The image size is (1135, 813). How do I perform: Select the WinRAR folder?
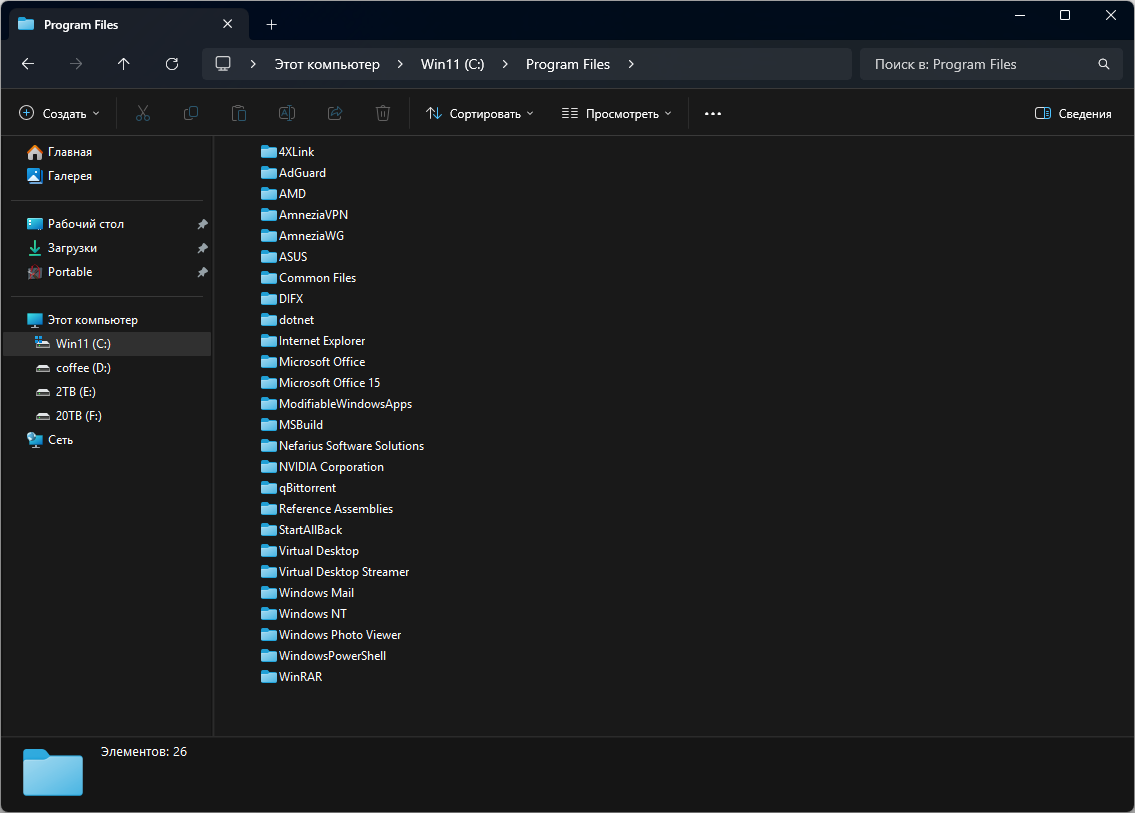tap(292, 676)
